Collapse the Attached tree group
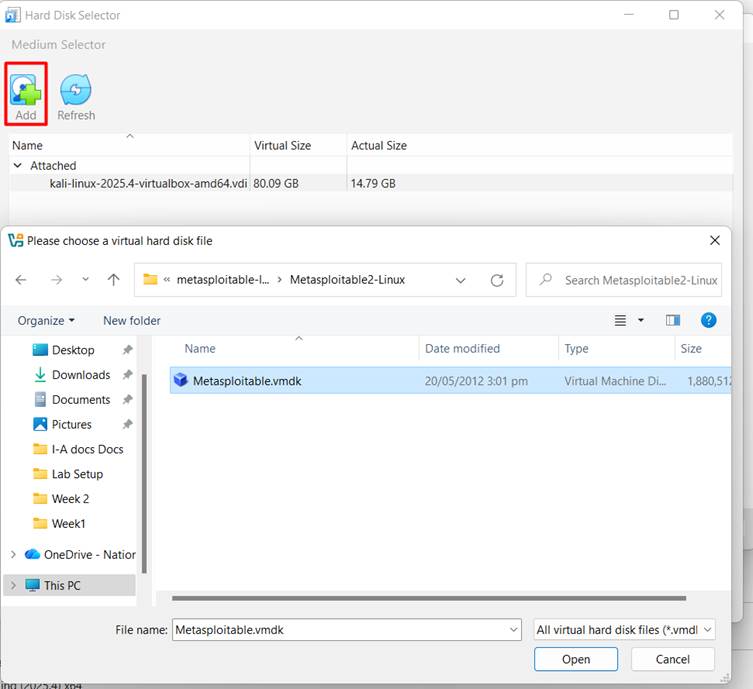753x689 pixels. (x=18, y=166)
